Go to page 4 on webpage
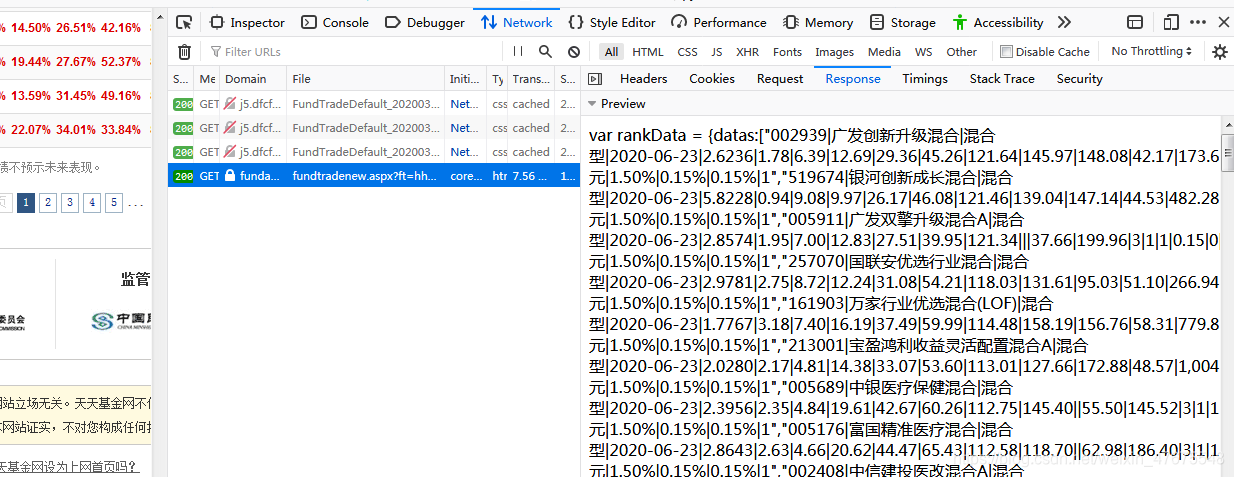Viewport: 1234px width, 477px height. pos(92,203)
